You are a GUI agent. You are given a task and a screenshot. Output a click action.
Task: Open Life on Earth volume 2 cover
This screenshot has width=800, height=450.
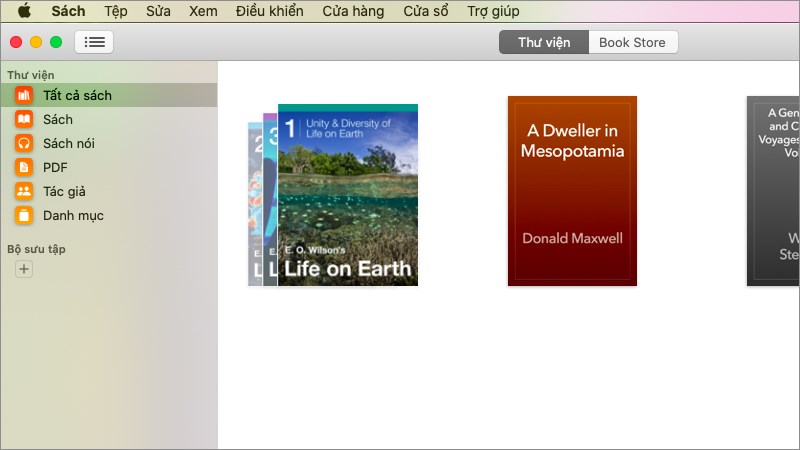[255, 204]
